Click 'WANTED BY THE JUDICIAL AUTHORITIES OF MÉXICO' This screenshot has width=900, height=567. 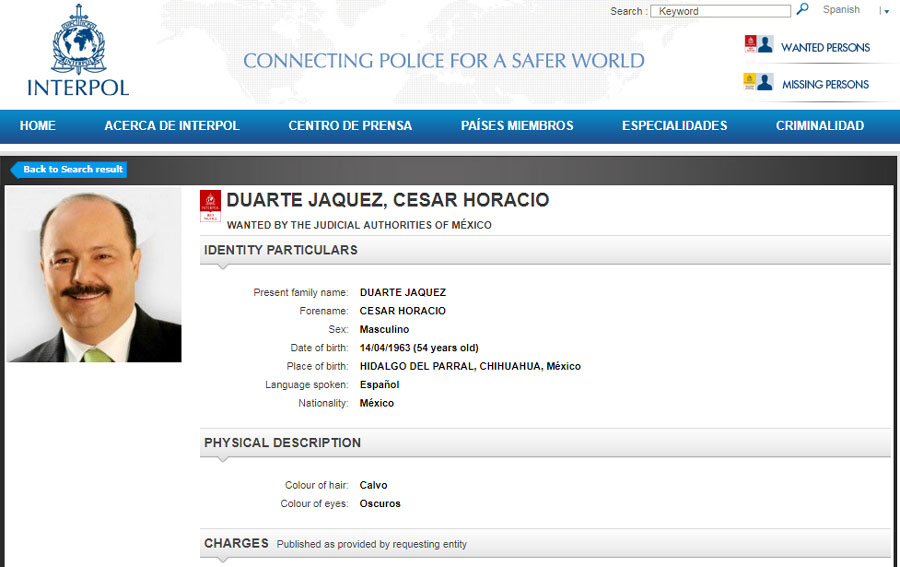[359, 225]
